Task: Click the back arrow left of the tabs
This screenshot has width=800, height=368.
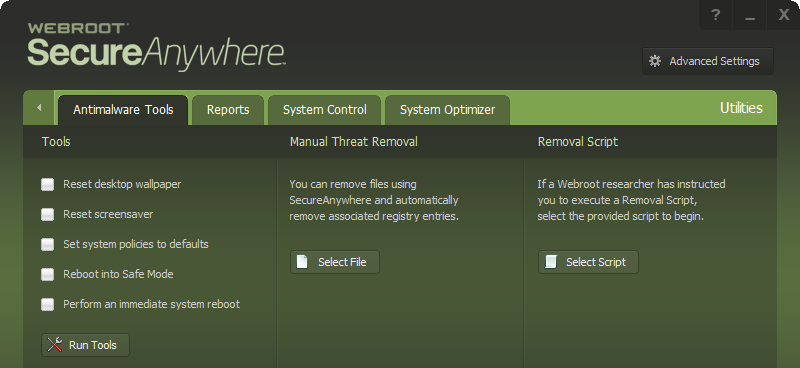Action: (39, 108)
